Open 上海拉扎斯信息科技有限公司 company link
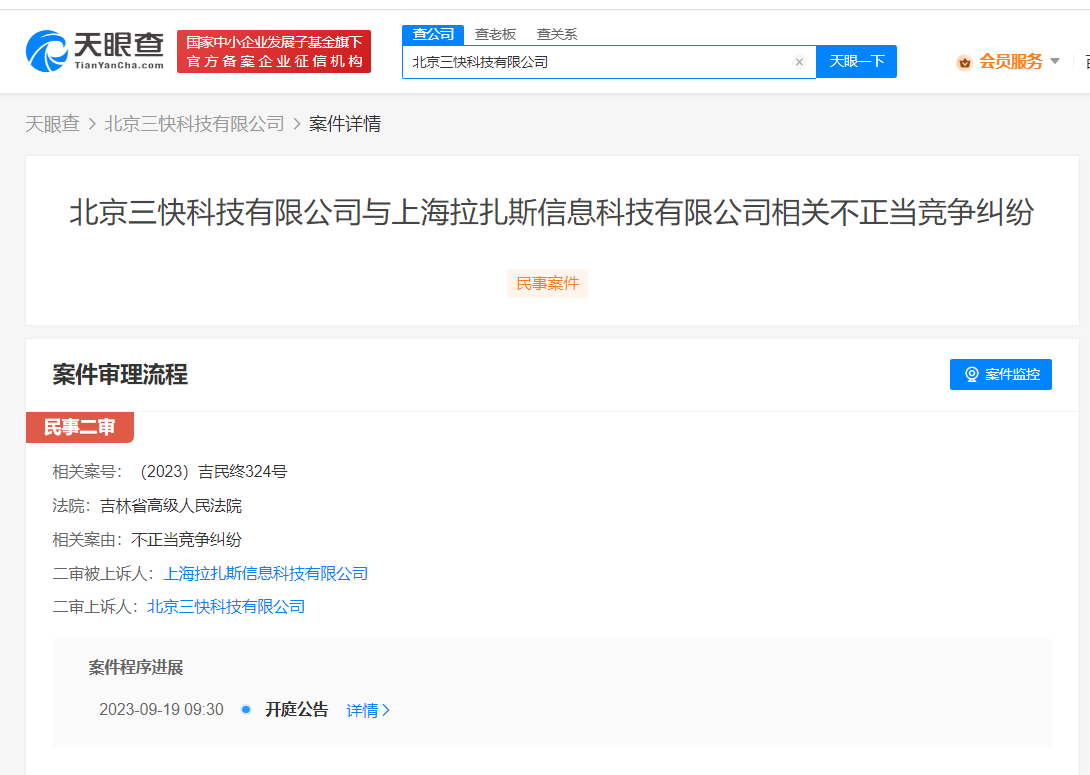 coord(266,573)
